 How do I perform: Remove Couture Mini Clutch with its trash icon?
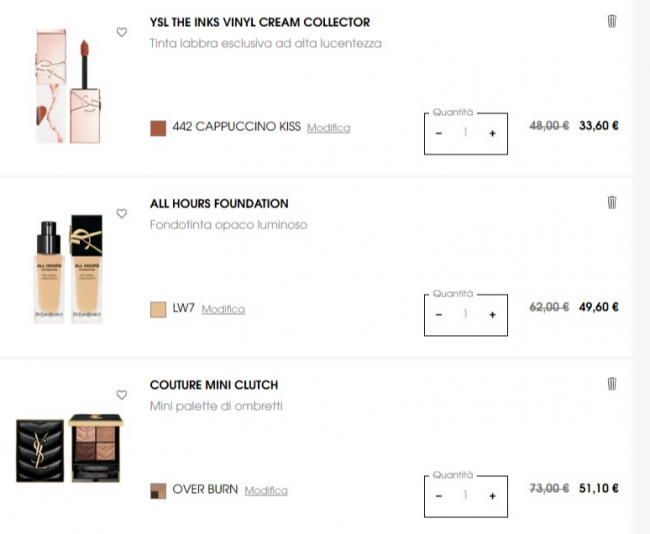[612, 384]
